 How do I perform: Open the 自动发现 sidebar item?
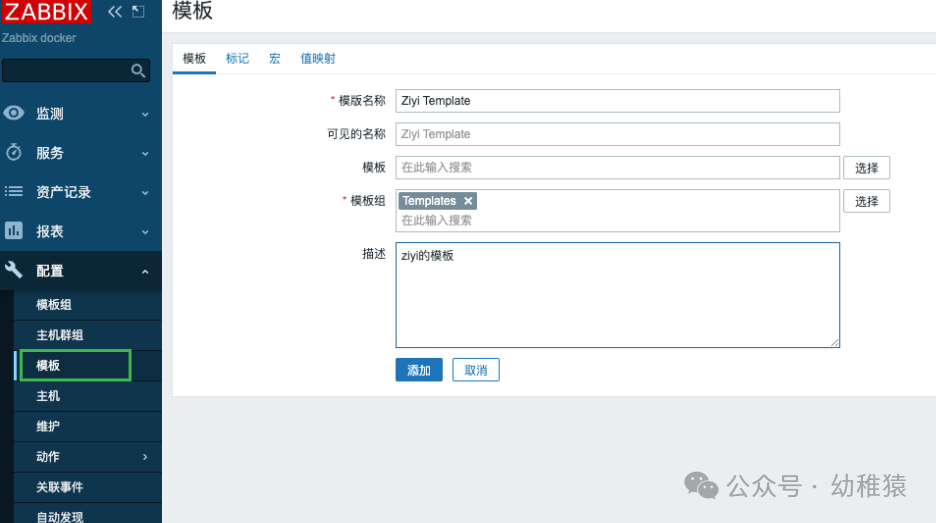click(x=88, y=515)
